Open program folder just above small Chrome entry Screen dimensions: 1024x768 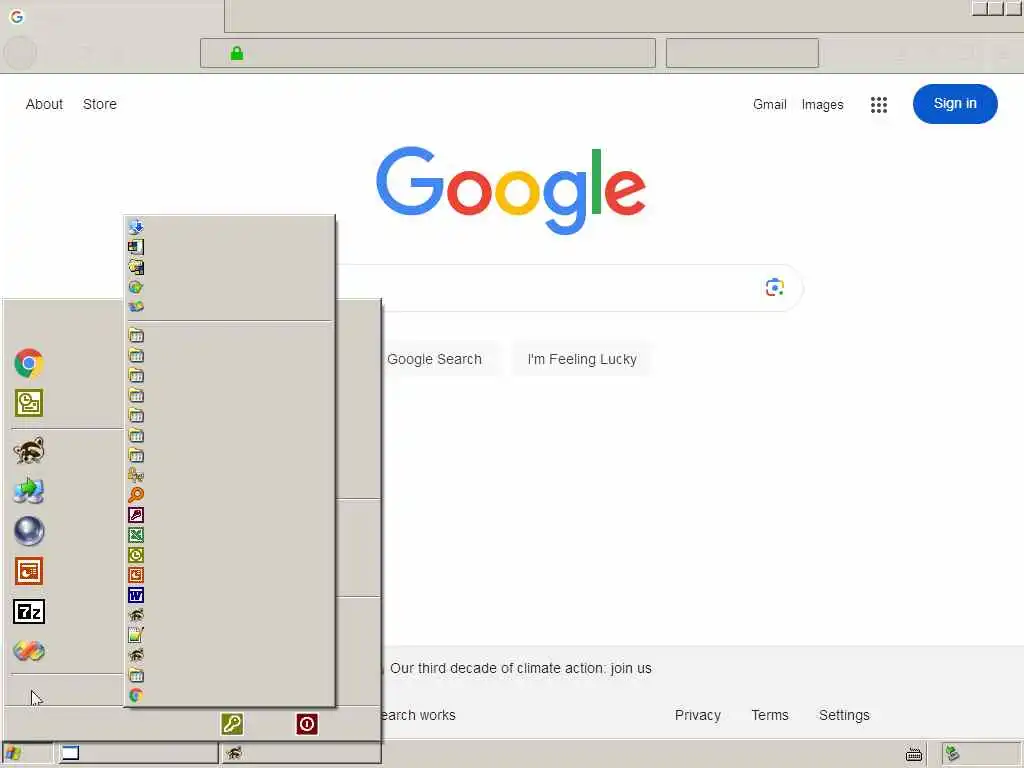[136, 675]
